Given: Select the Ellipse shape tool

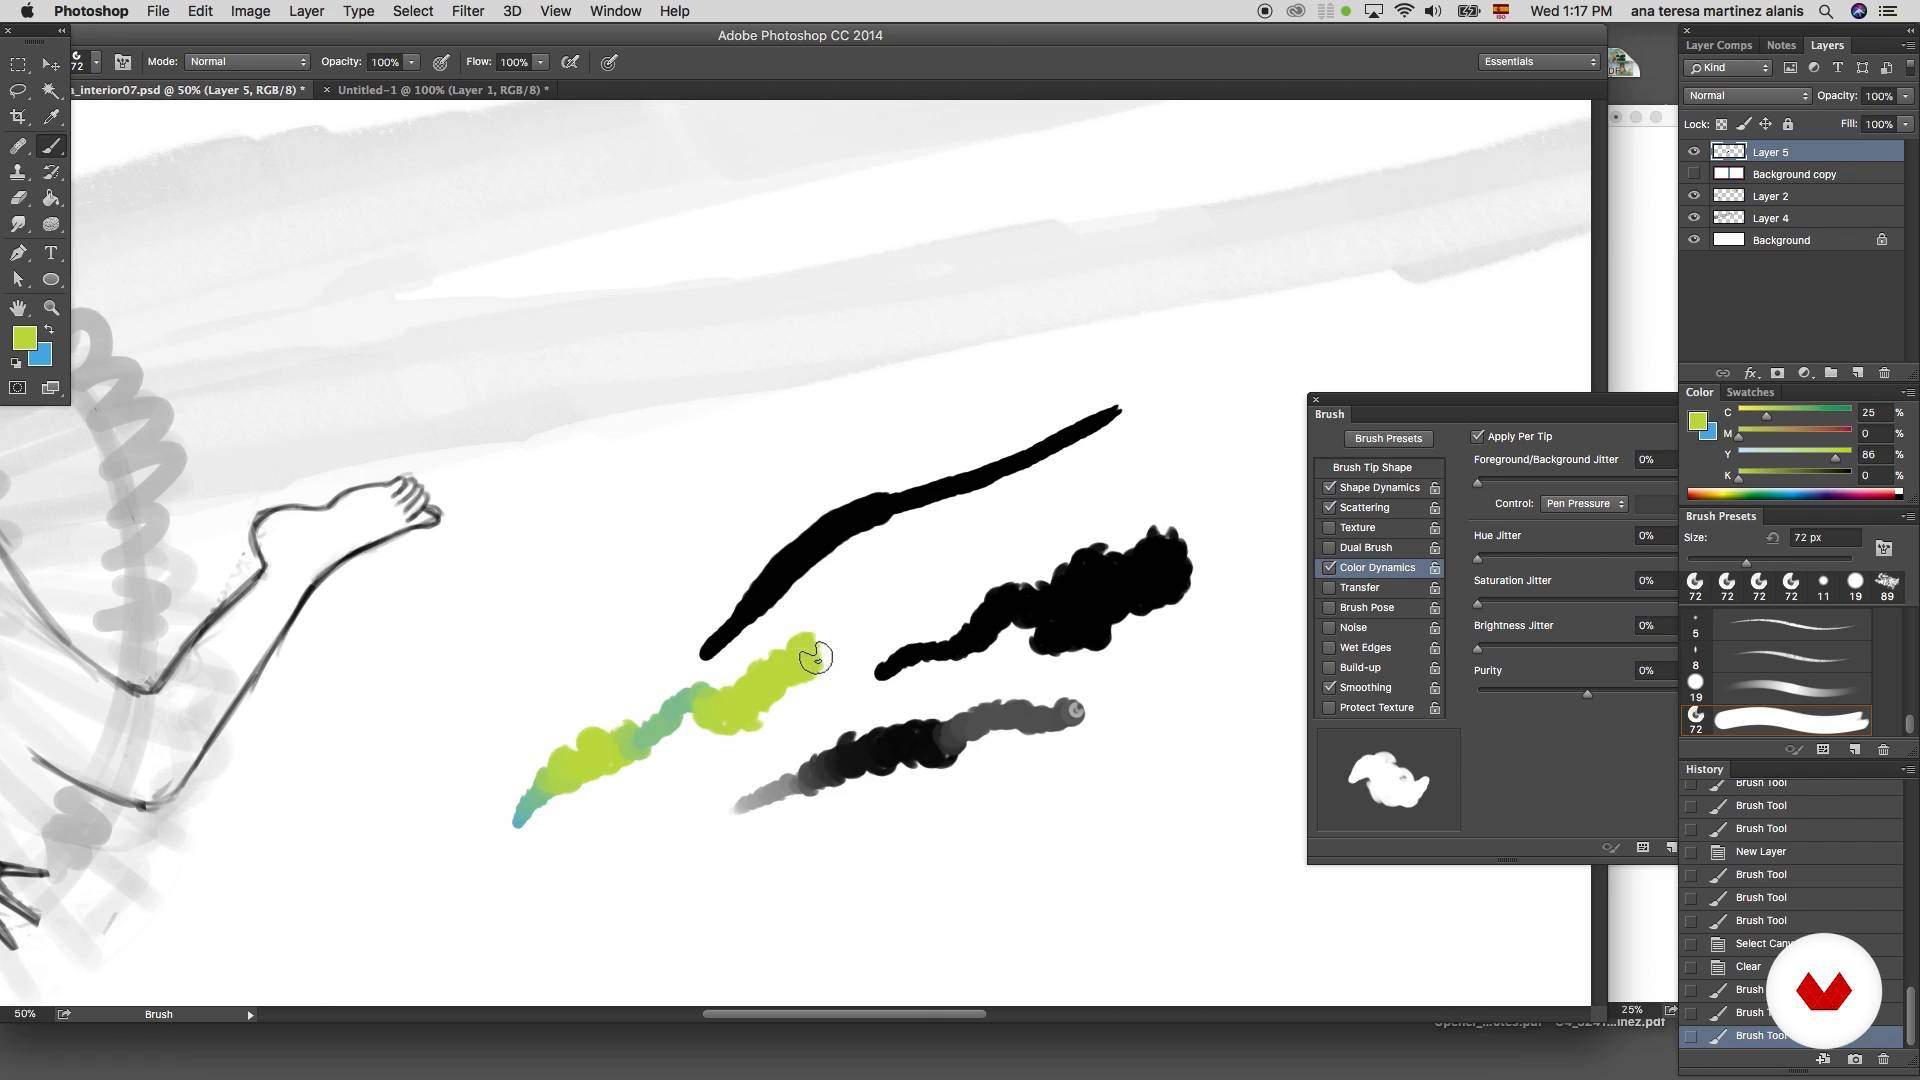Looking at the screenshot, I should (x=51, y=280).
